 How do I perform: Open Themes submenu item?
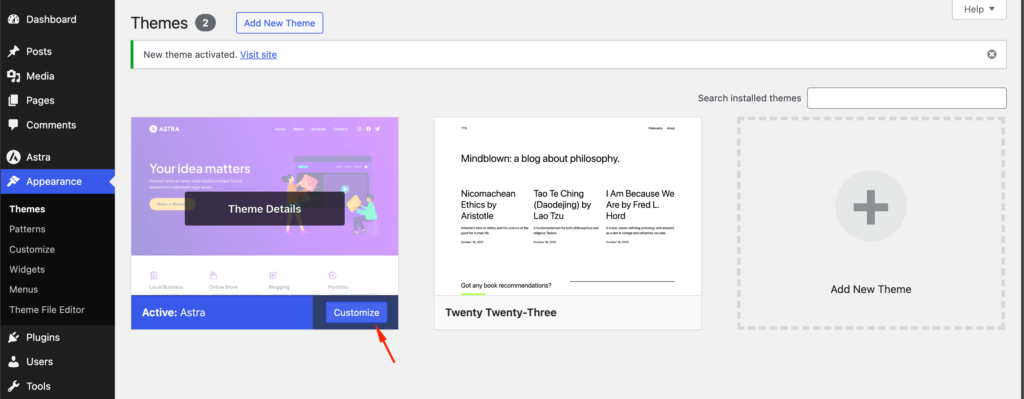pyautogui.click(x=27, y=210)
